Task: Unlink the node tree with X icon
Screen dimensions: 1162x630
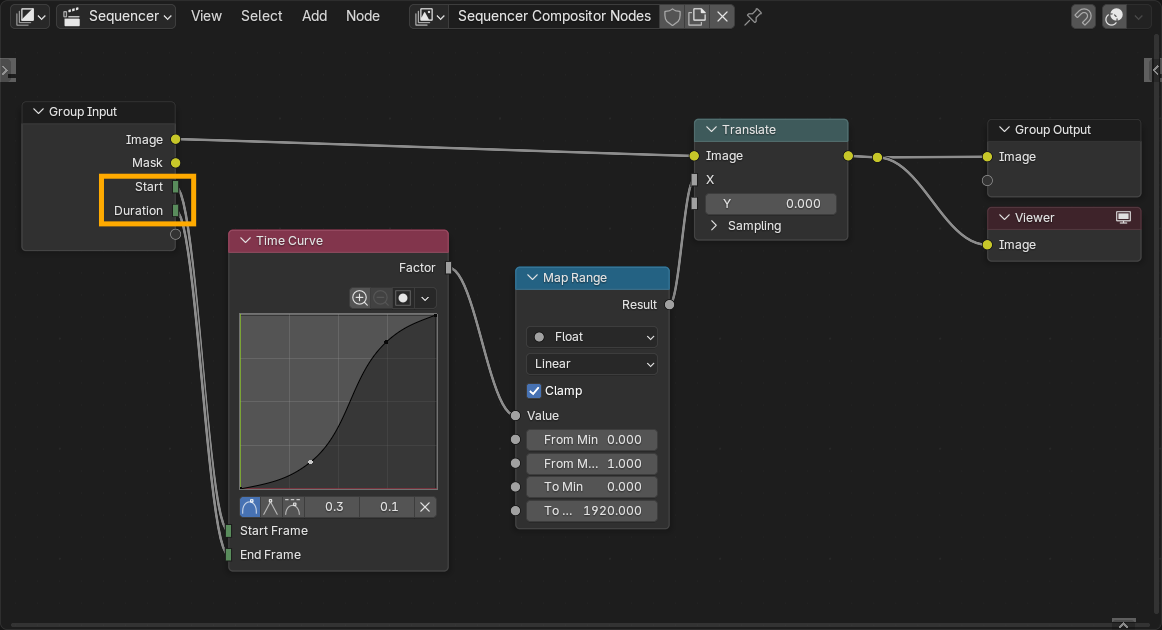Action: click(723, 16)
